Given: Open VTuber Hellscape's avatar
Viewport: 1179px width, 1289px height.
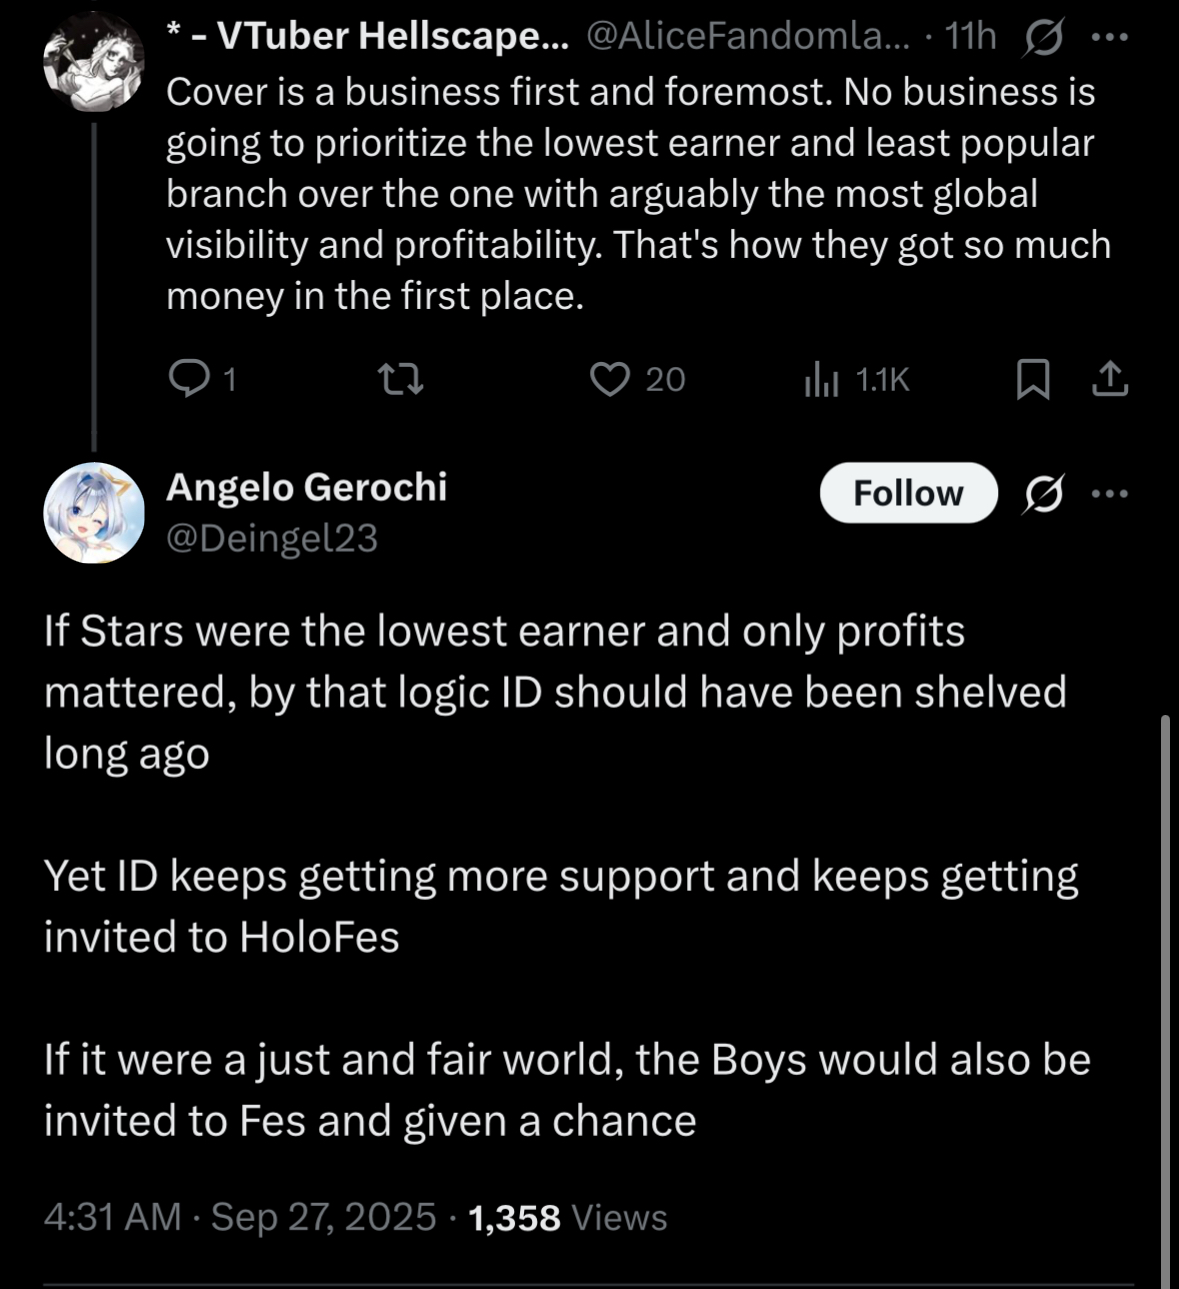Looking at the screenshot, I should tap(94, 62).
